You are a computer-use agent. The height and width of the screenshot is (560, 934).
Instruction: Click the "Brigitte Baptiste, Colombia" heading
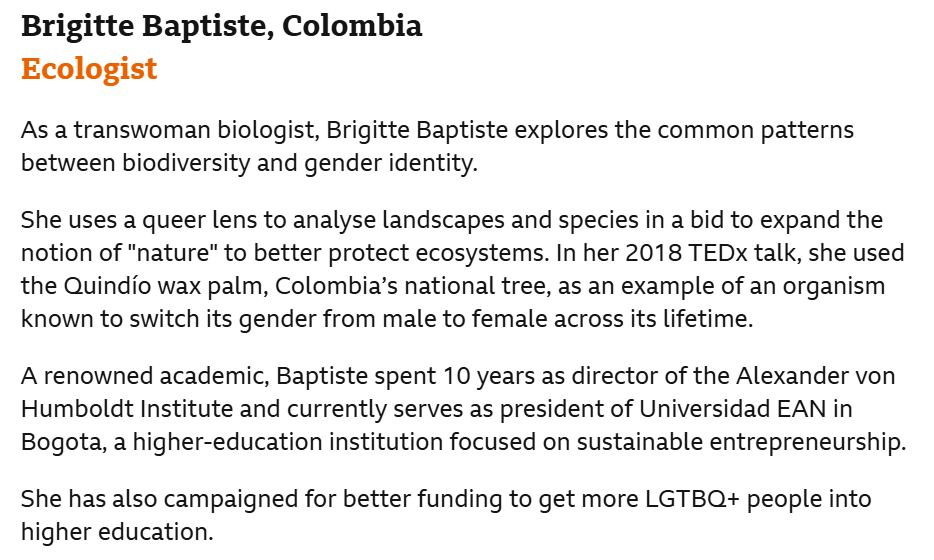[x=221, y=27]
